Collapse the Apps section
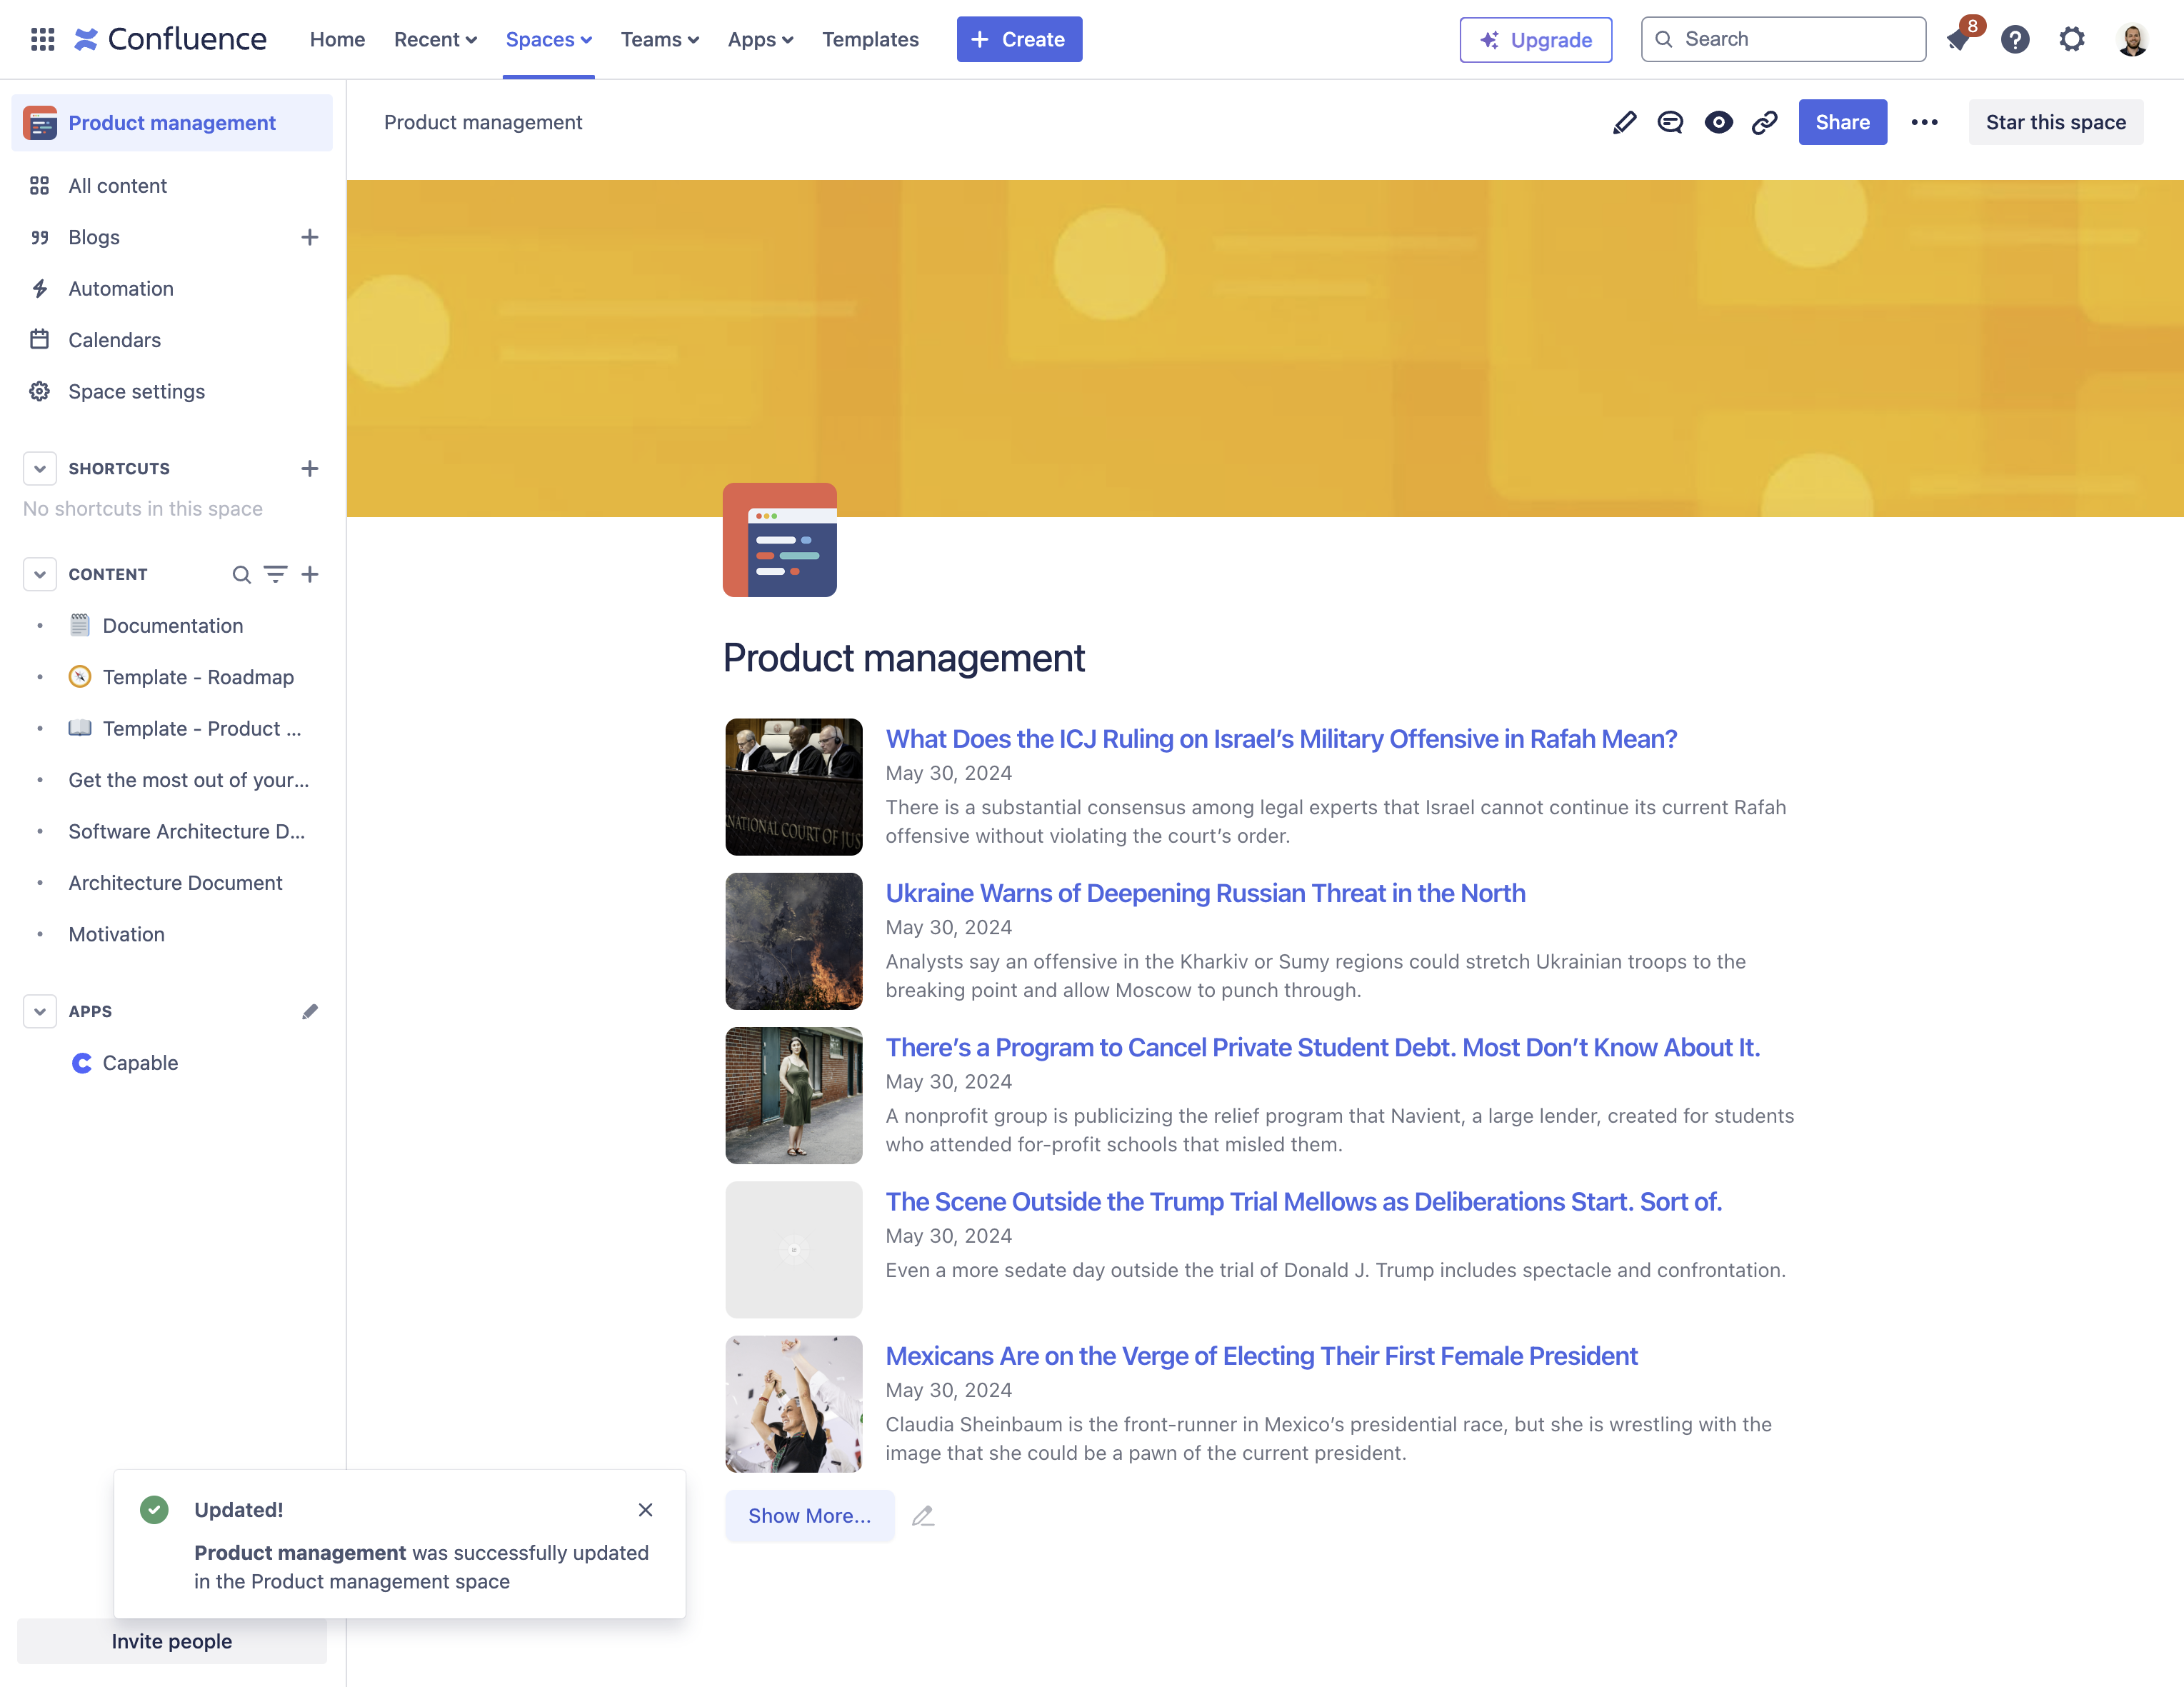 click(x=39, y=1011)
